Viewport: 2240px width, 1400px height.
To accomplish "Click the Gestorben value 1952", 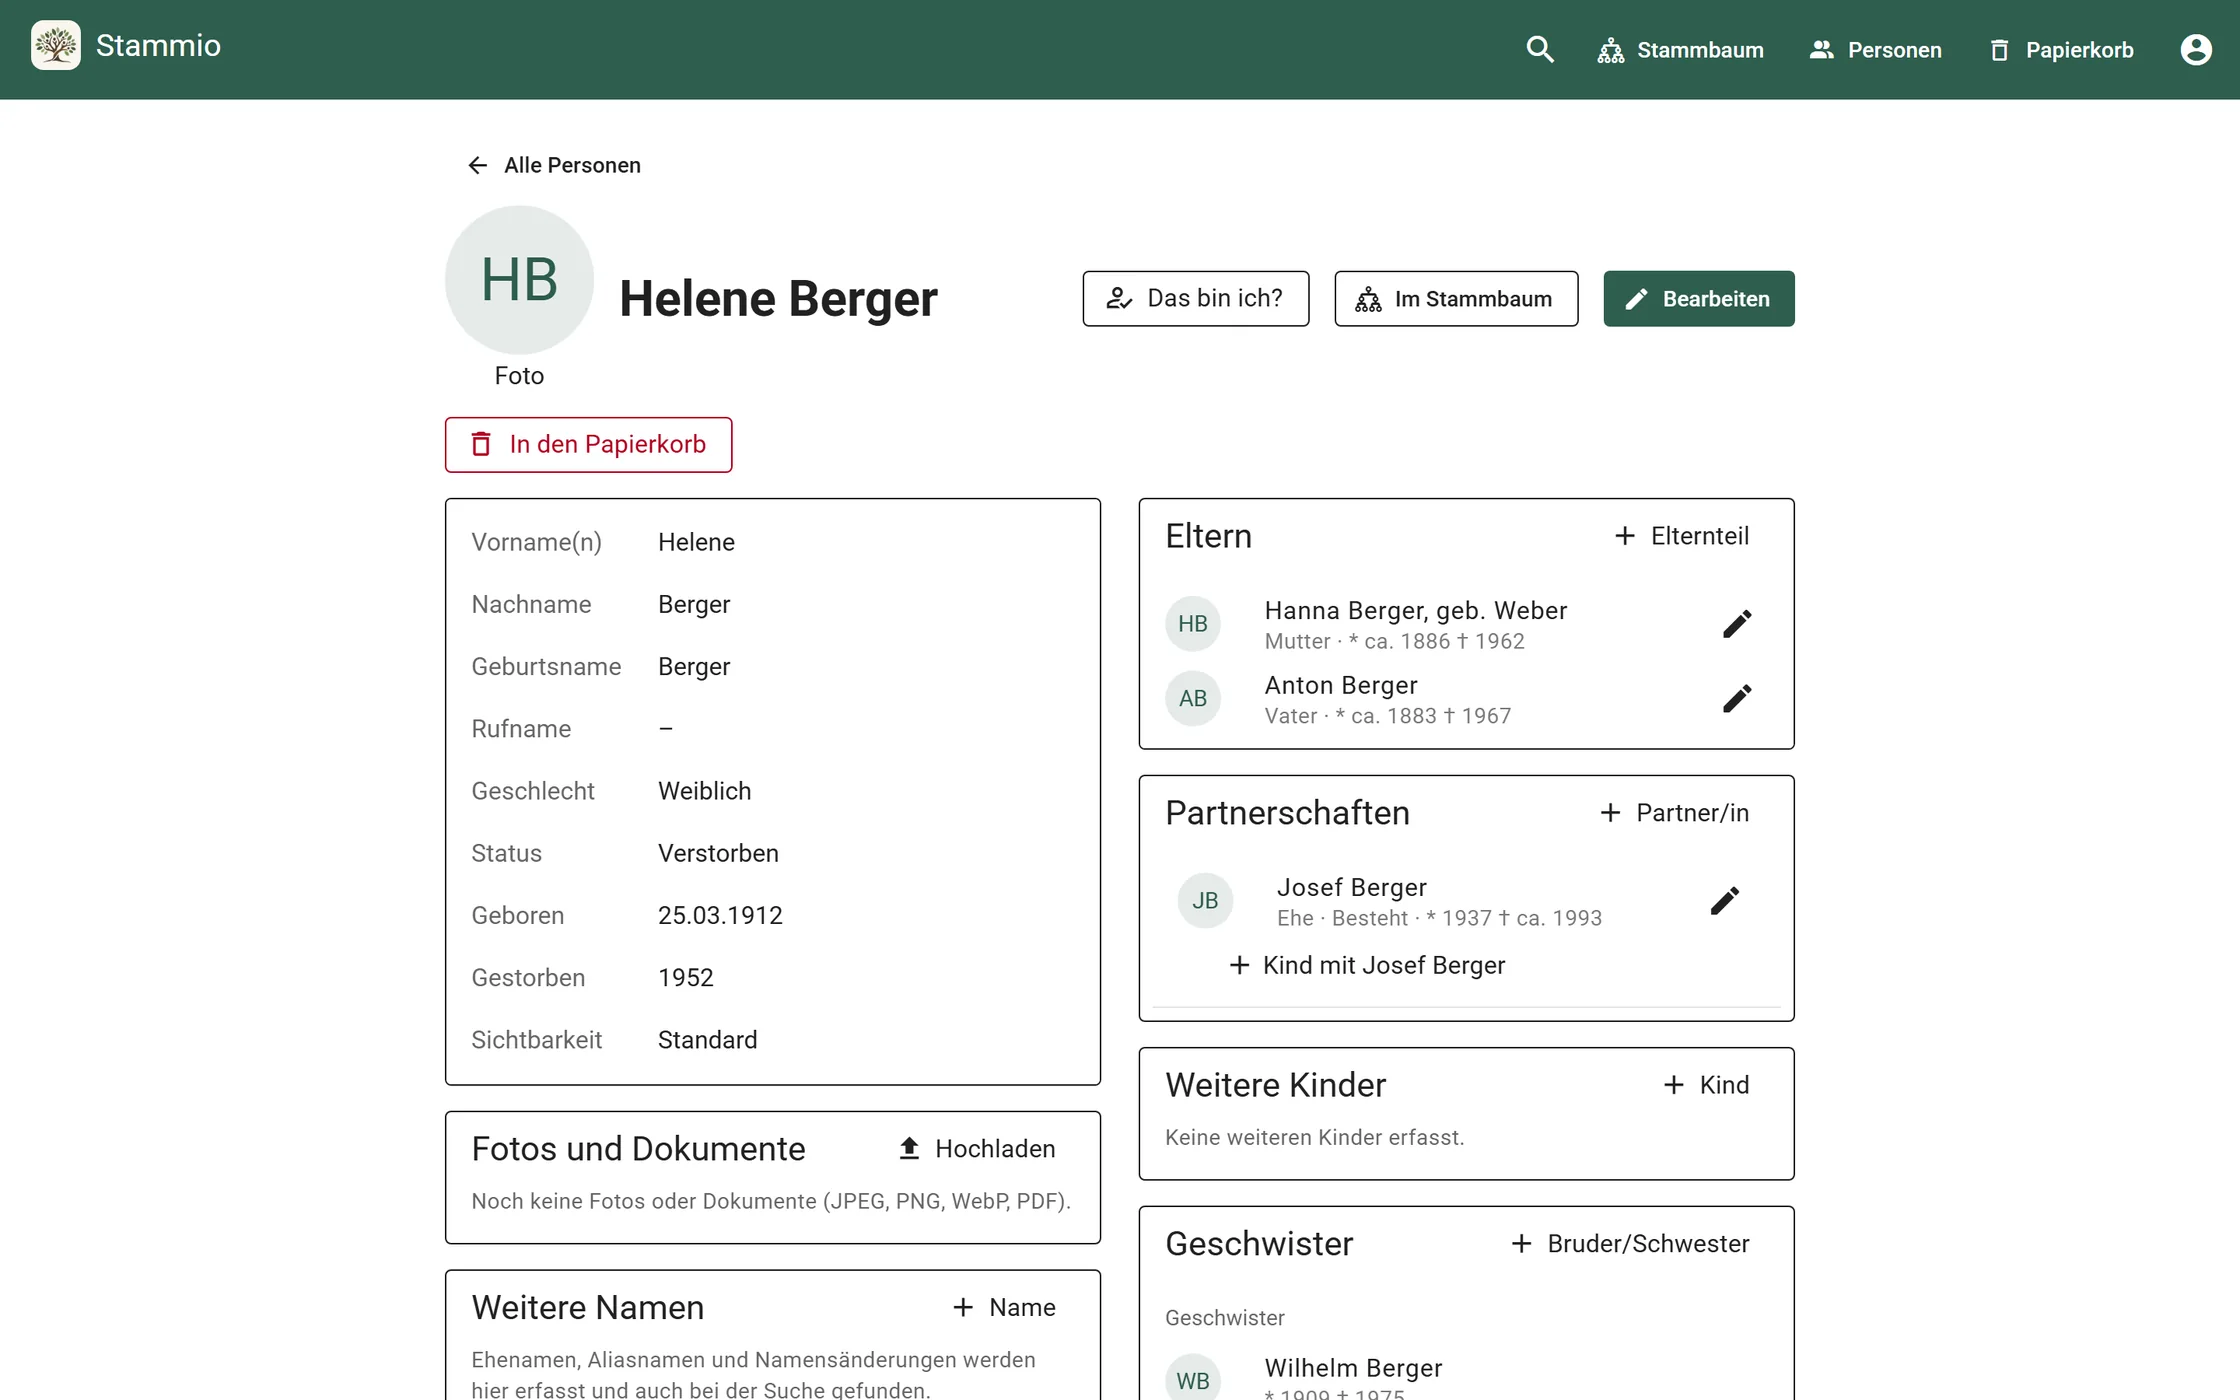I will tap(686, 978).
